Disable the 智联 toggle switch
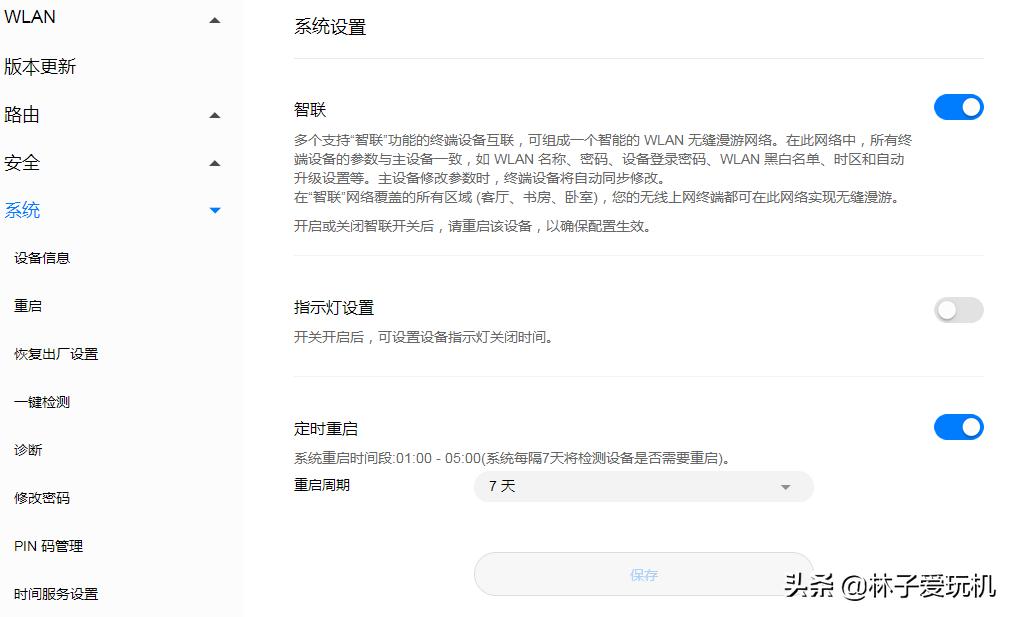 pyautogui.click(x=958, y=107)
